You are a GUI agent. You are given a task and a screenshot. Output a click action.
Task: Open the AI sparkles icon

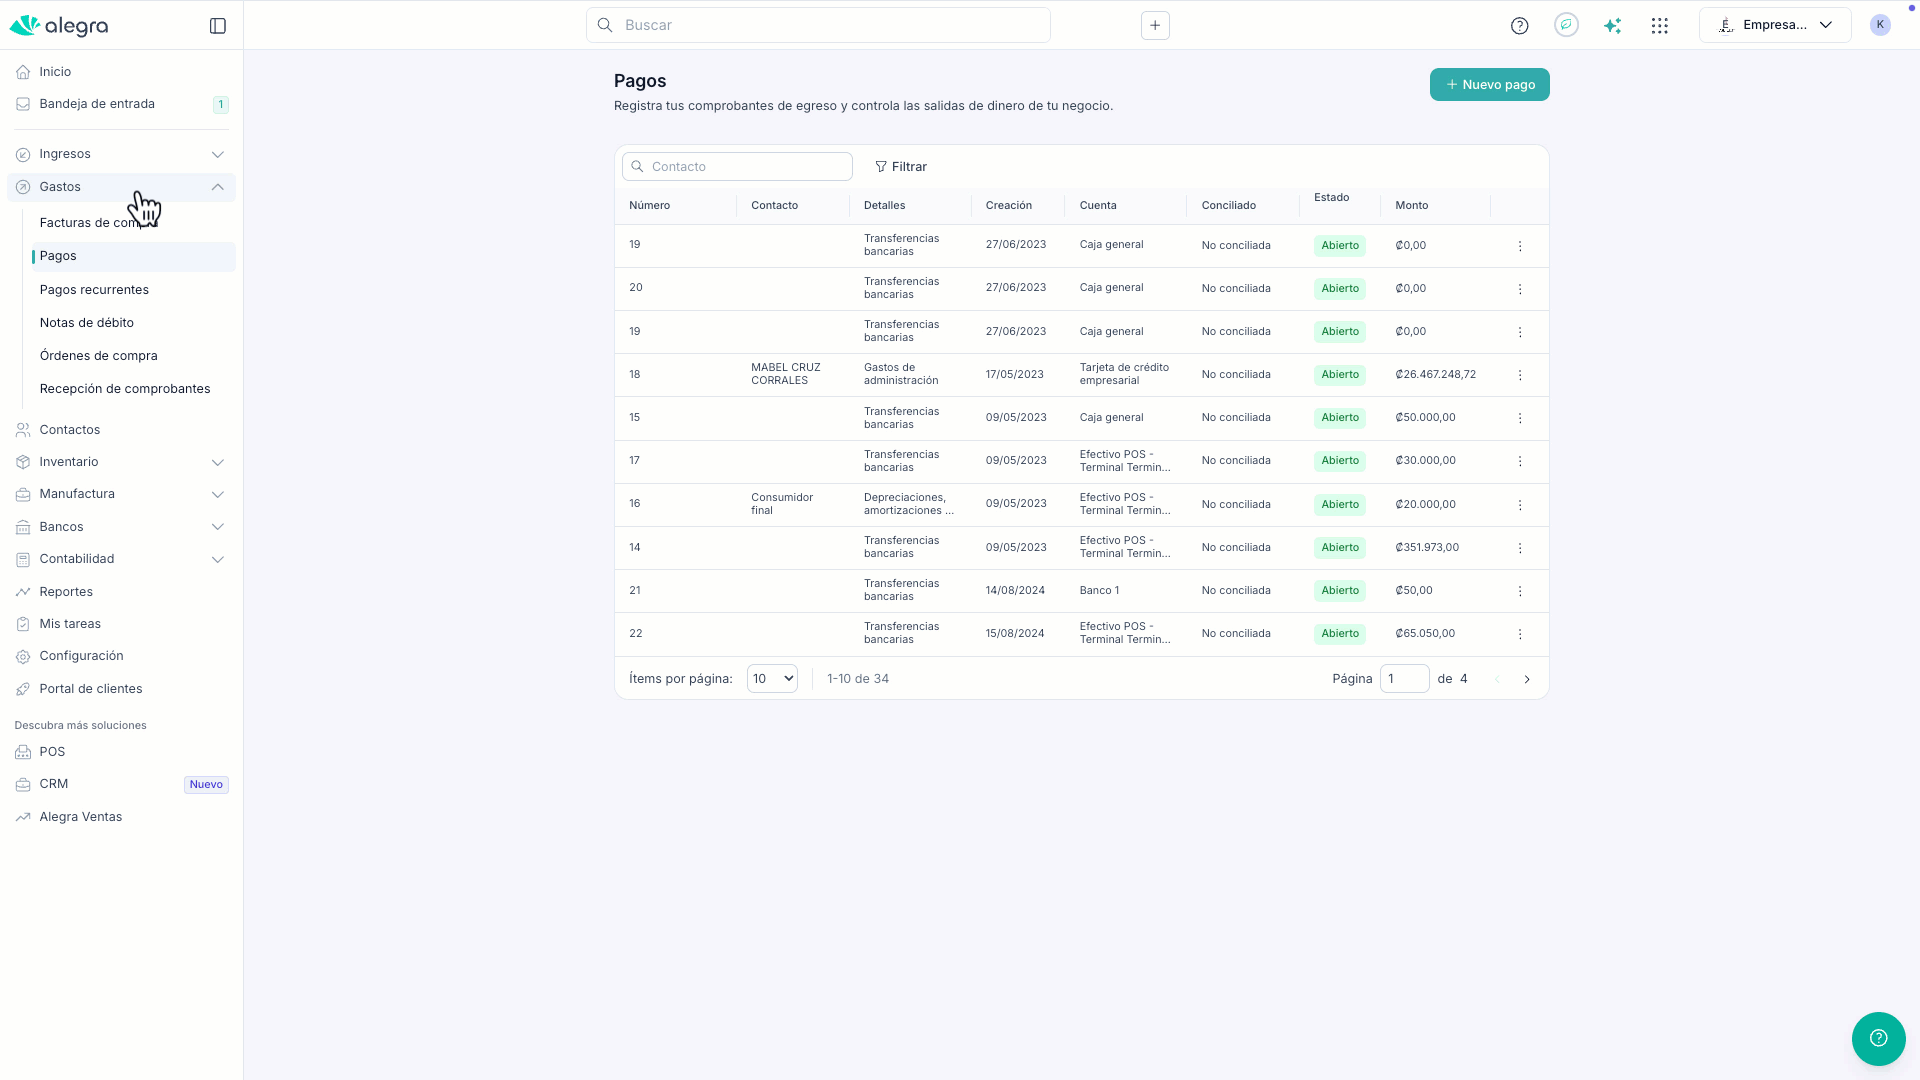1612,26
